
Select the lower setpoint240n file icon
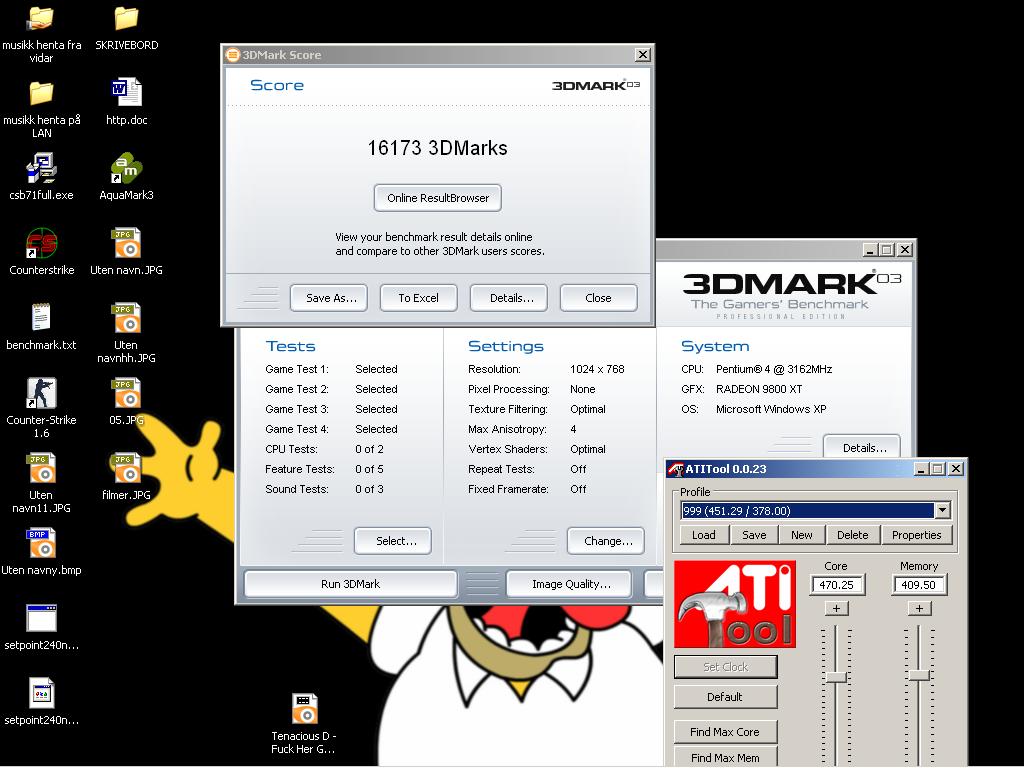pyautogui.click(x=41, y=693)
